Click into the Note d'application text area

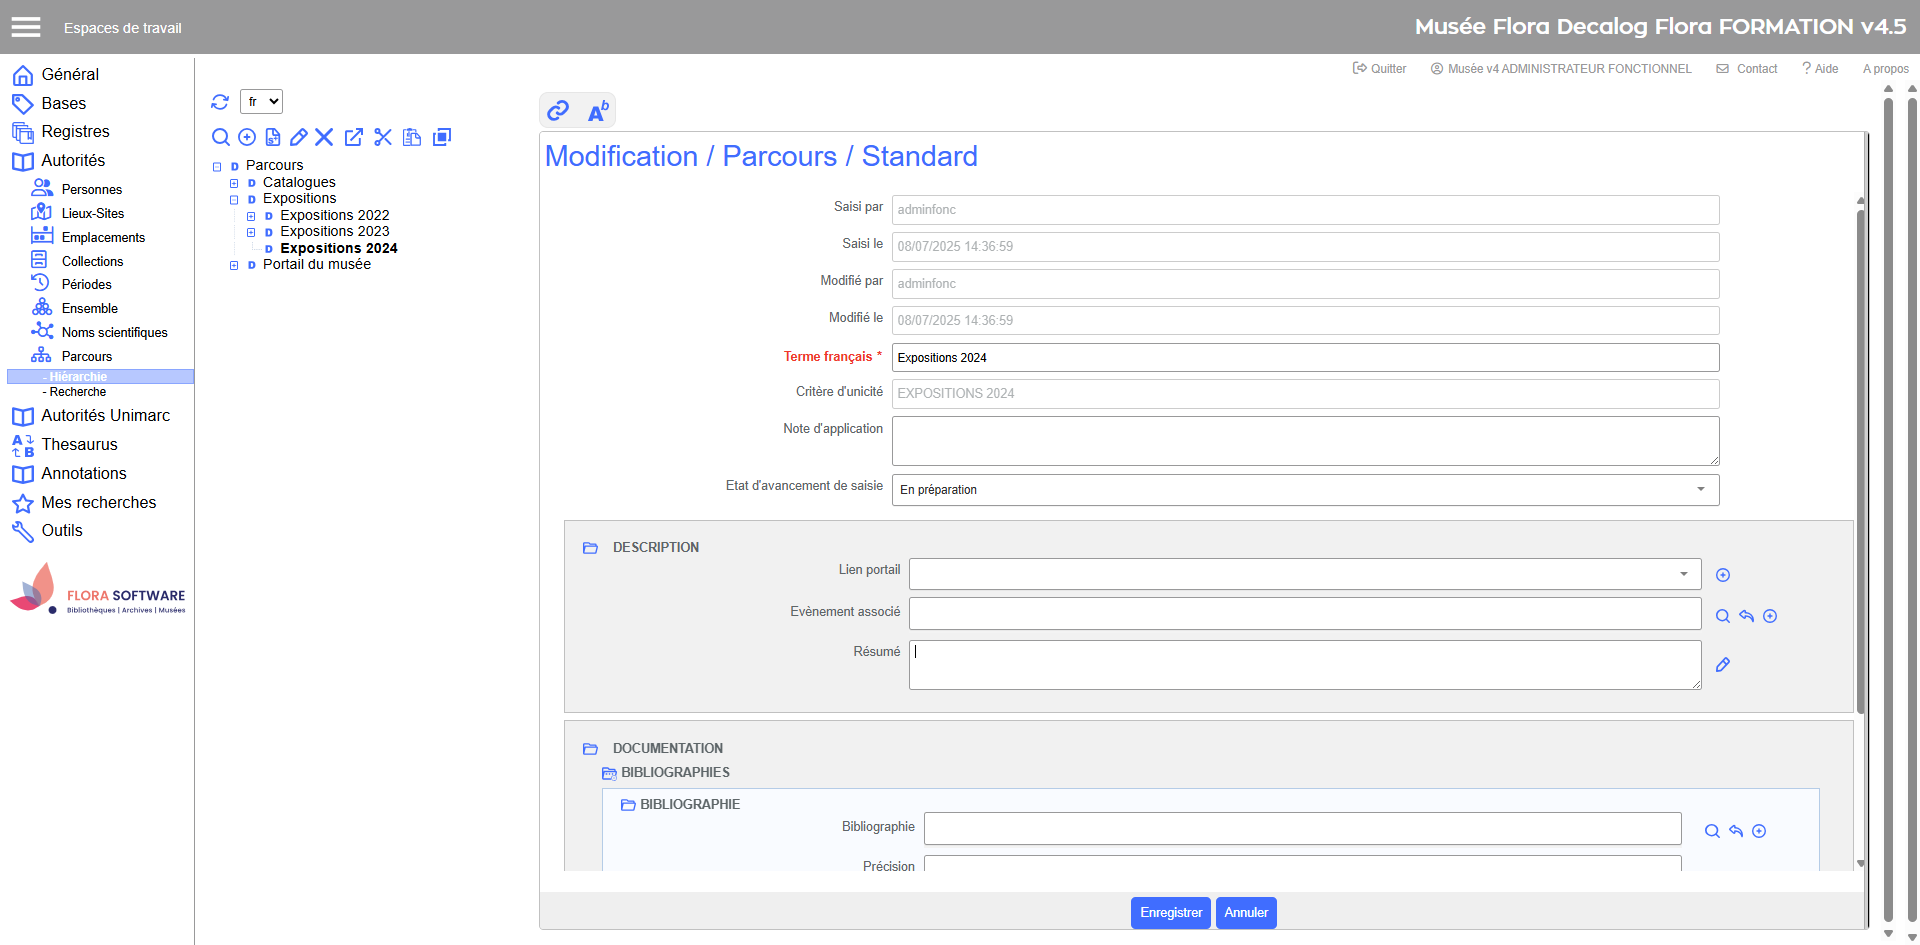tap(1305, 441)
